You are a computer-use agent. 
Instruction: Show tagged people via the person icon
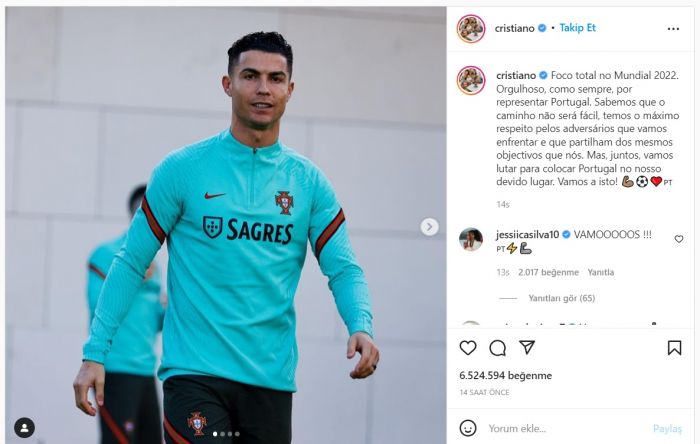(x=25, y=428)
